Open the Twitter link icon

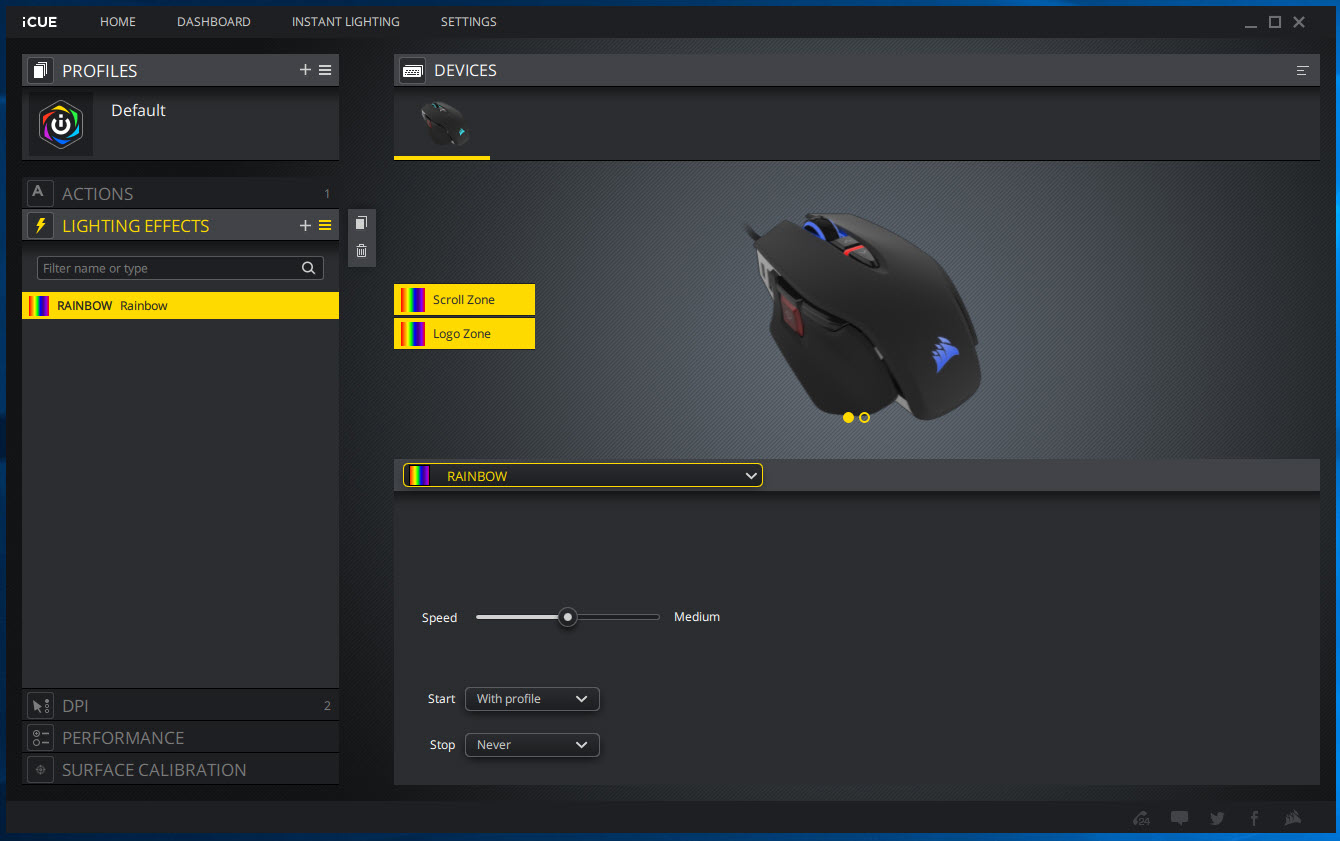pyautogui.click(x=1217, y=818)
